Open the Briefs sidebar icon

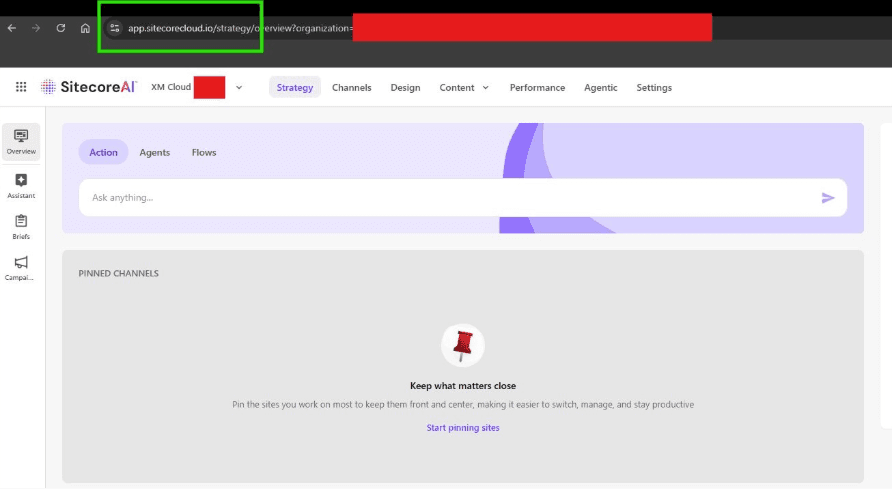tap(21, 226)
